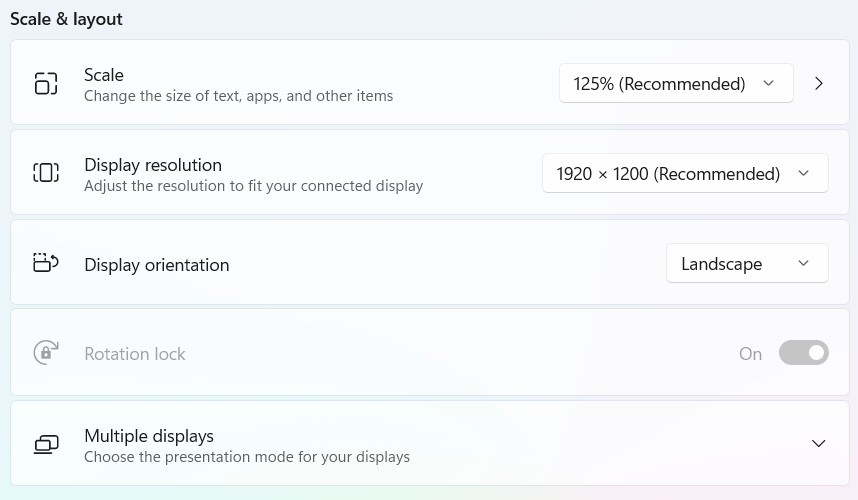Click the Scale icon

coord(46,84)
